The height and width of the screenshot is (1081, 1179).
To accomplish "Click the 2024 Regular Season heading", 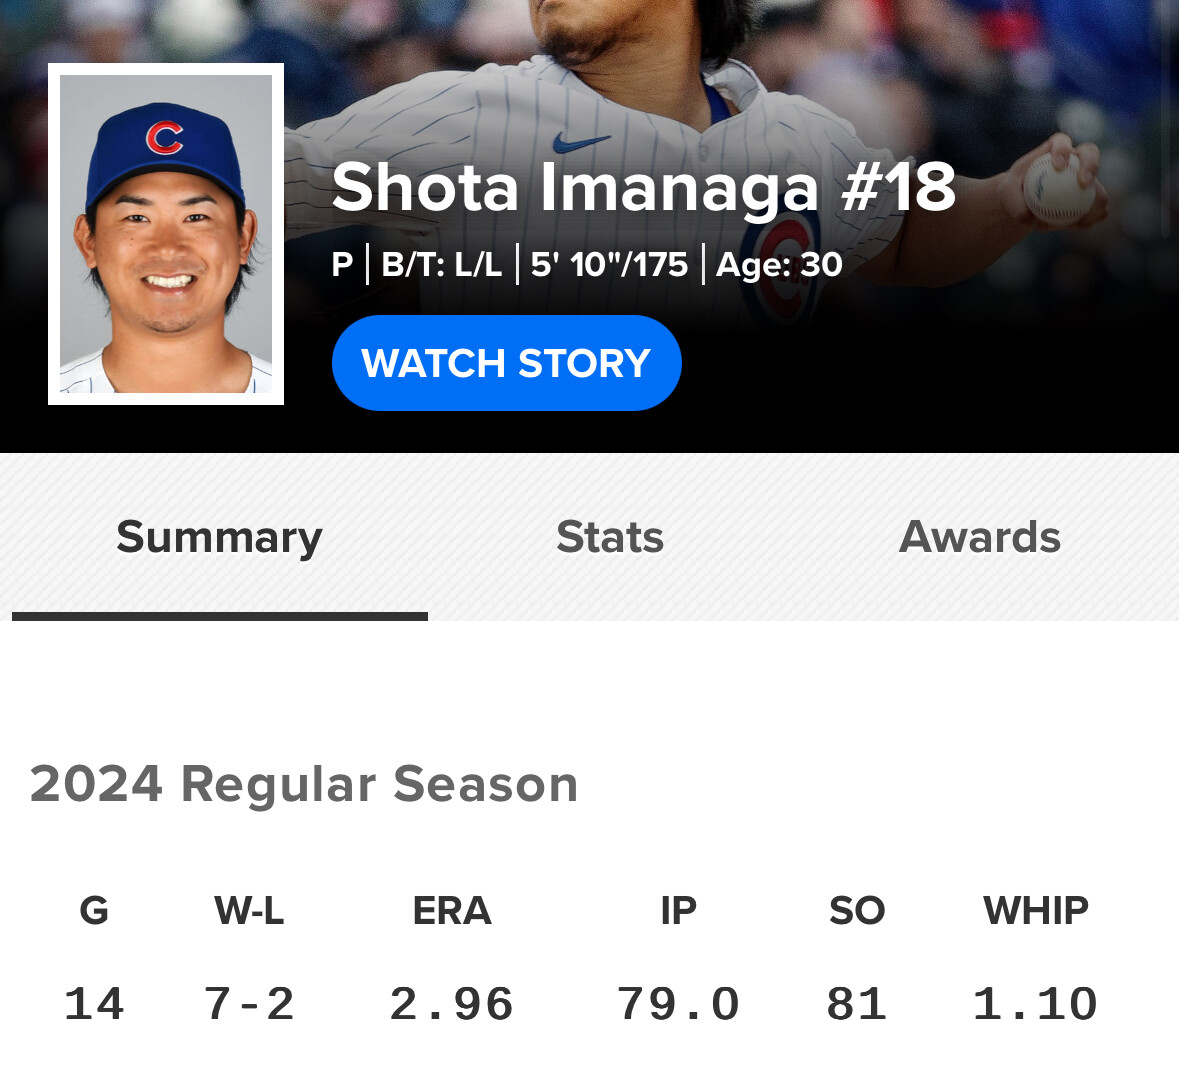I will (304, 784).
